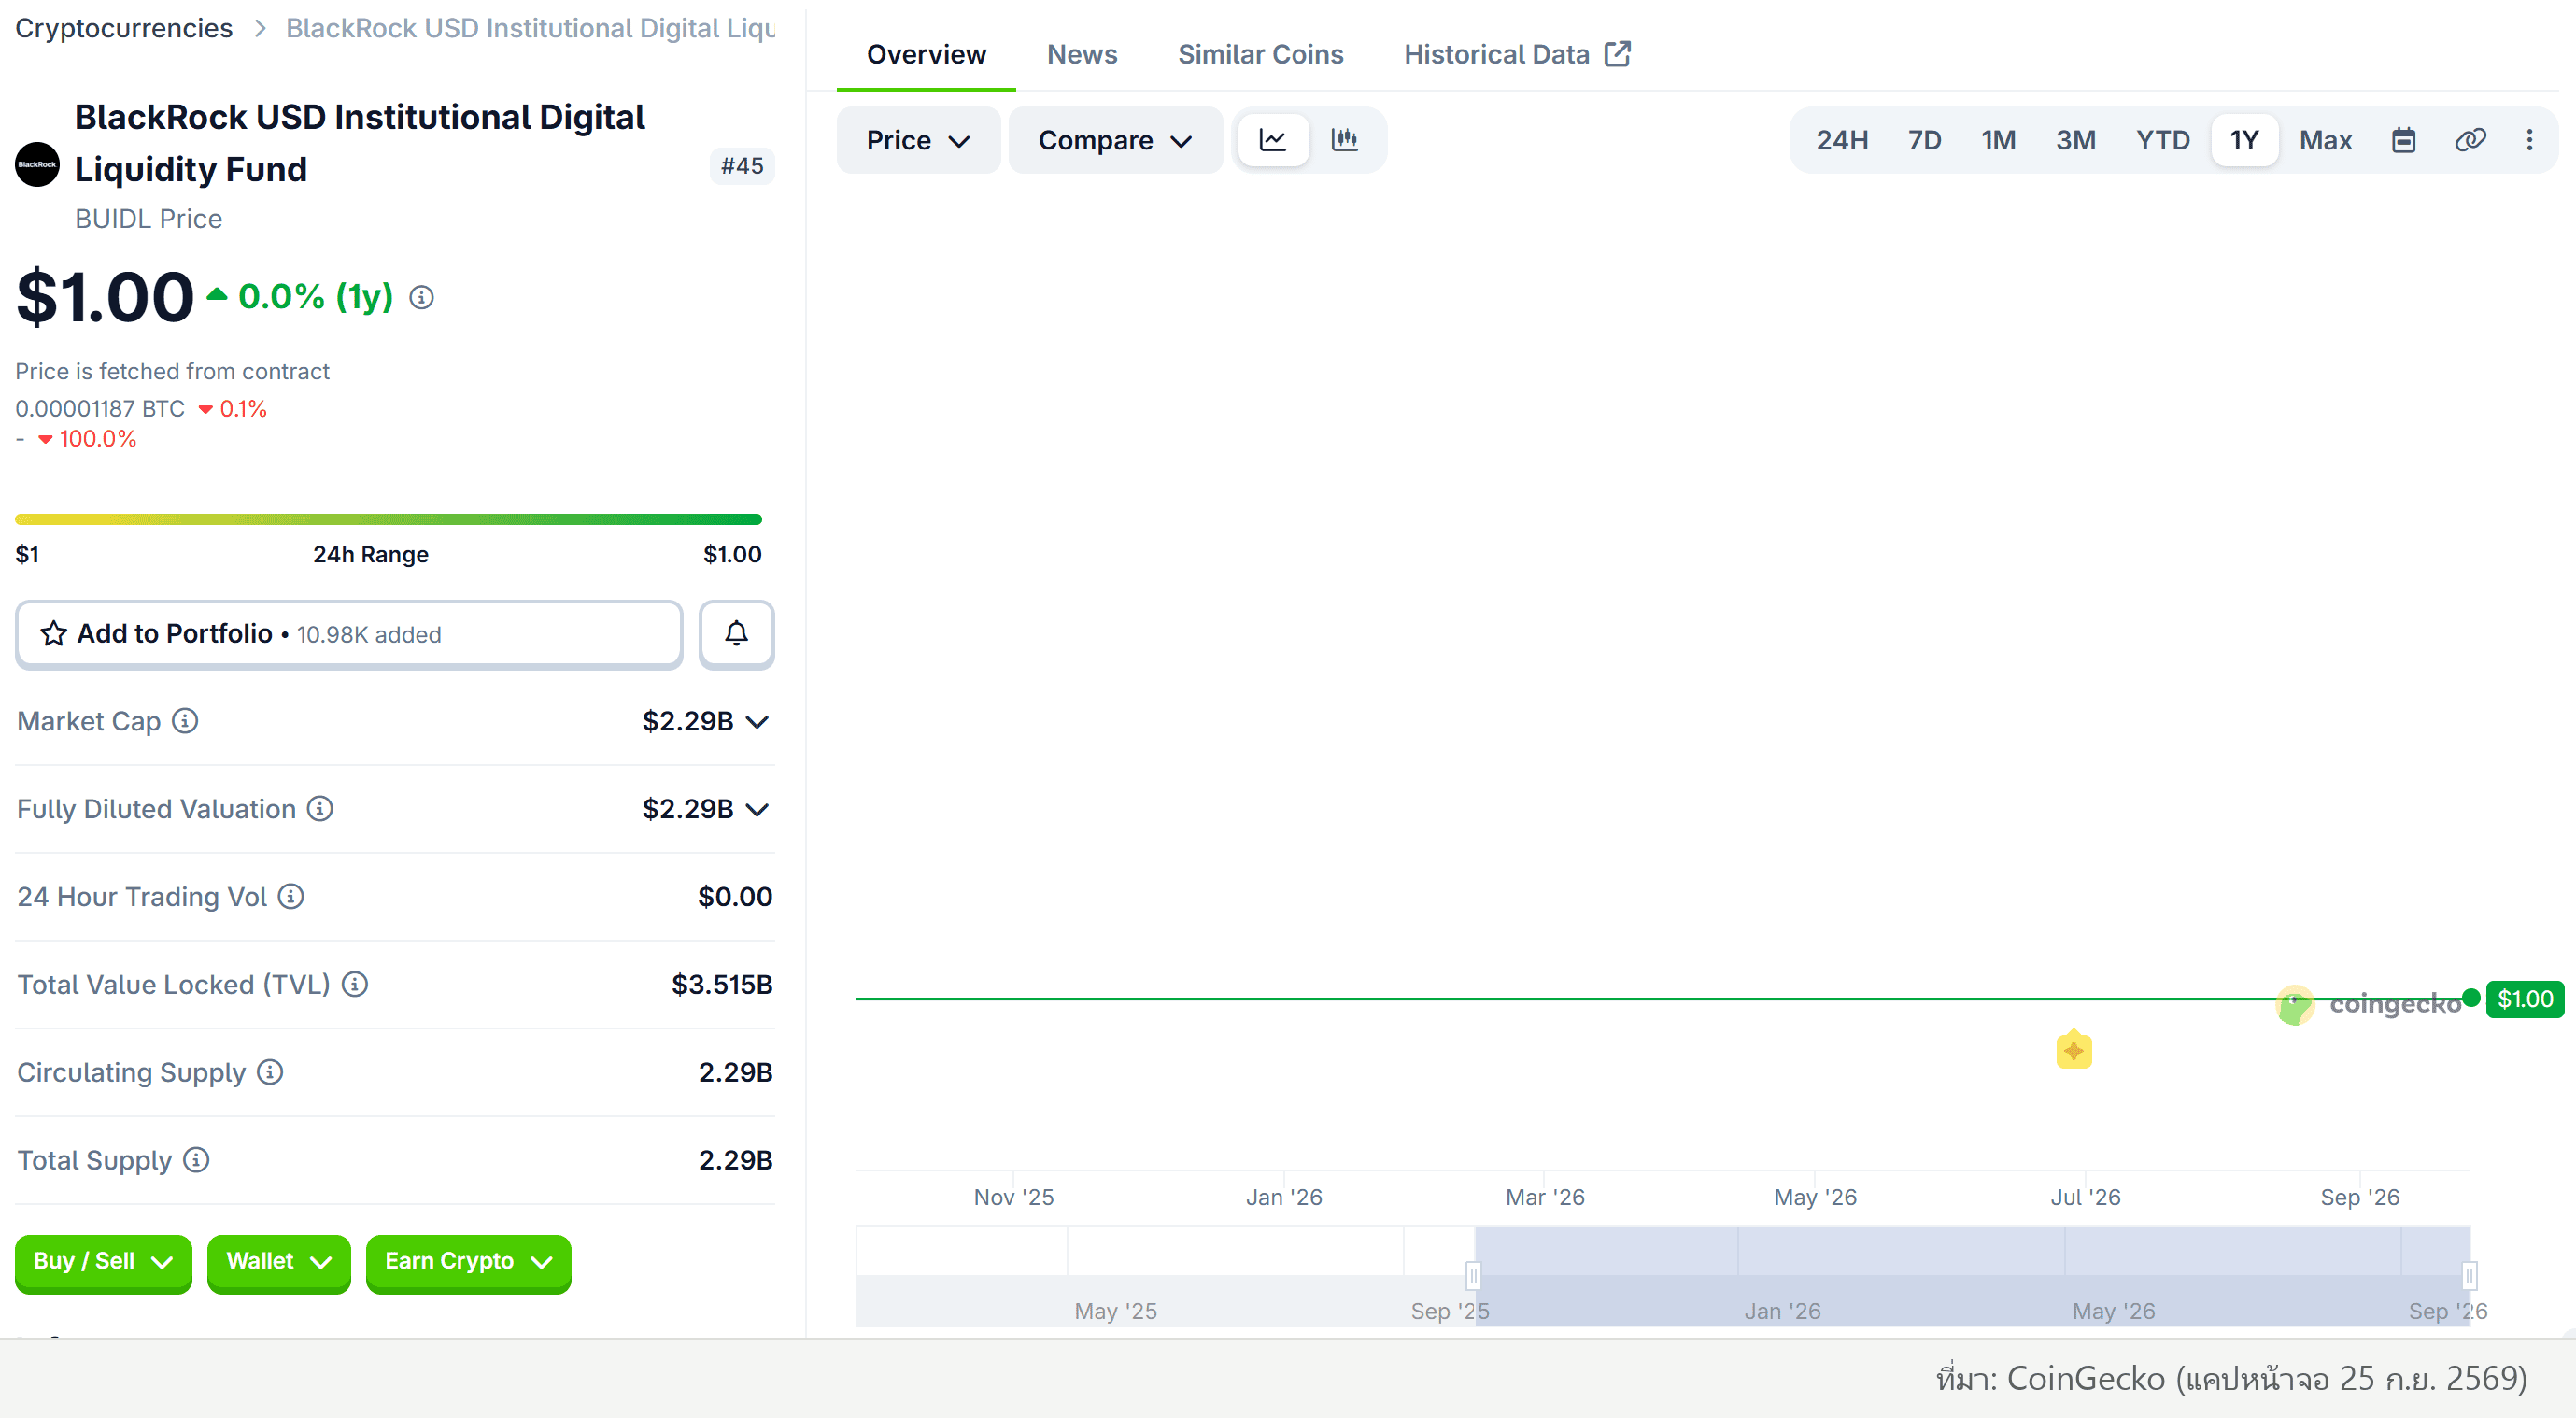This screenshot has height=1418, width=2576.
Task: Click the info icon next to Circulating Supply
Action: (x=270, y=1072)
